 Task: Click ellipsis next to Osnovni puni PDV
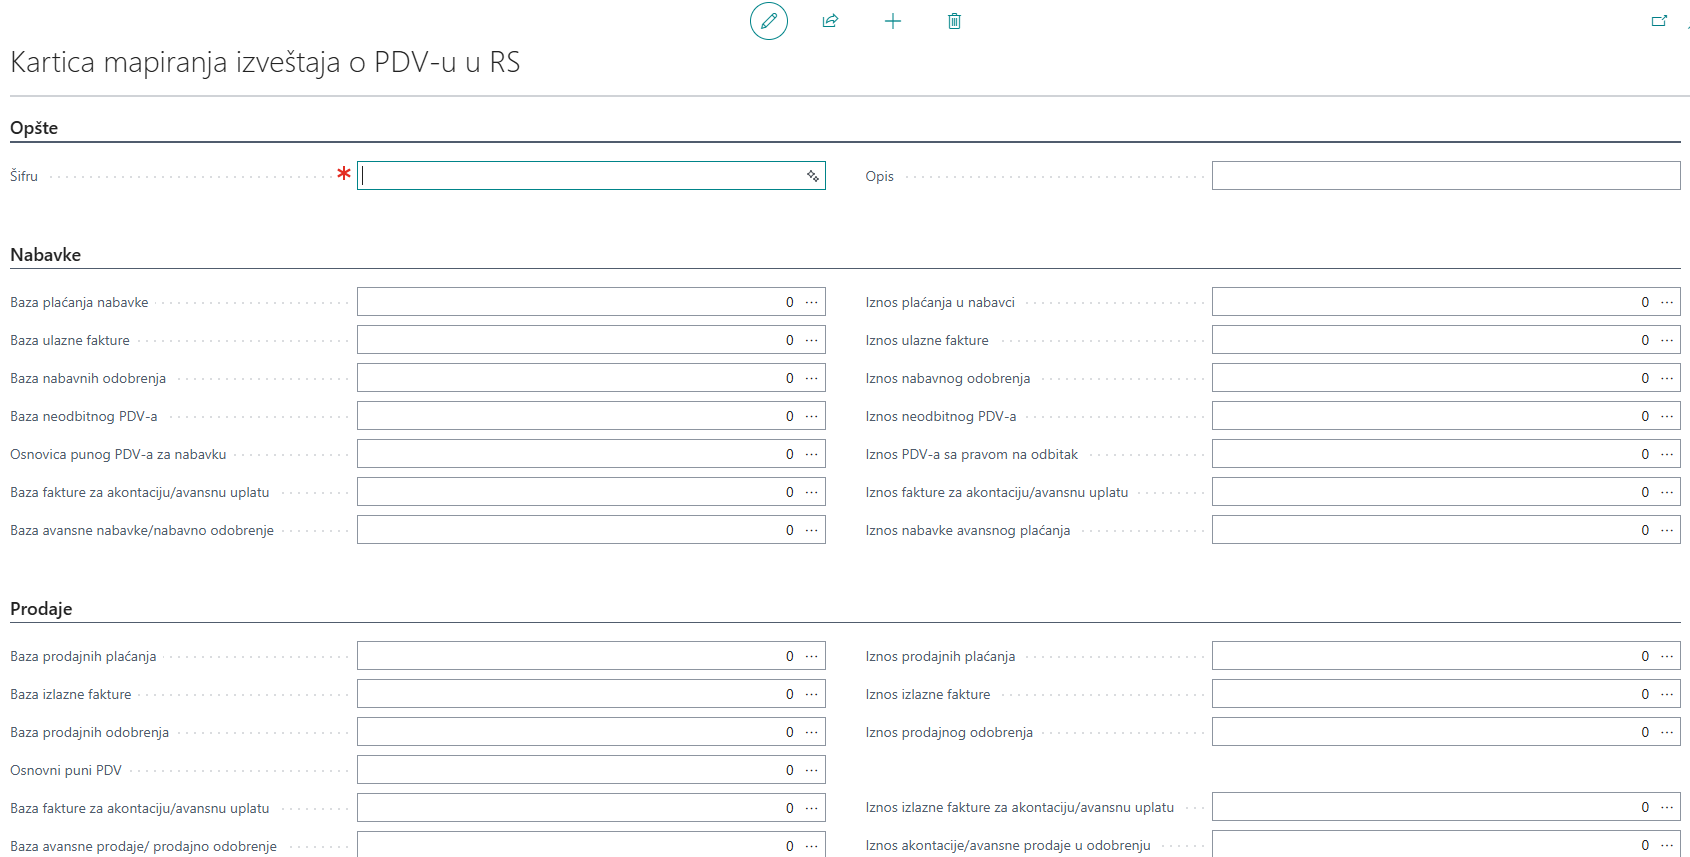tap(811, 770)
